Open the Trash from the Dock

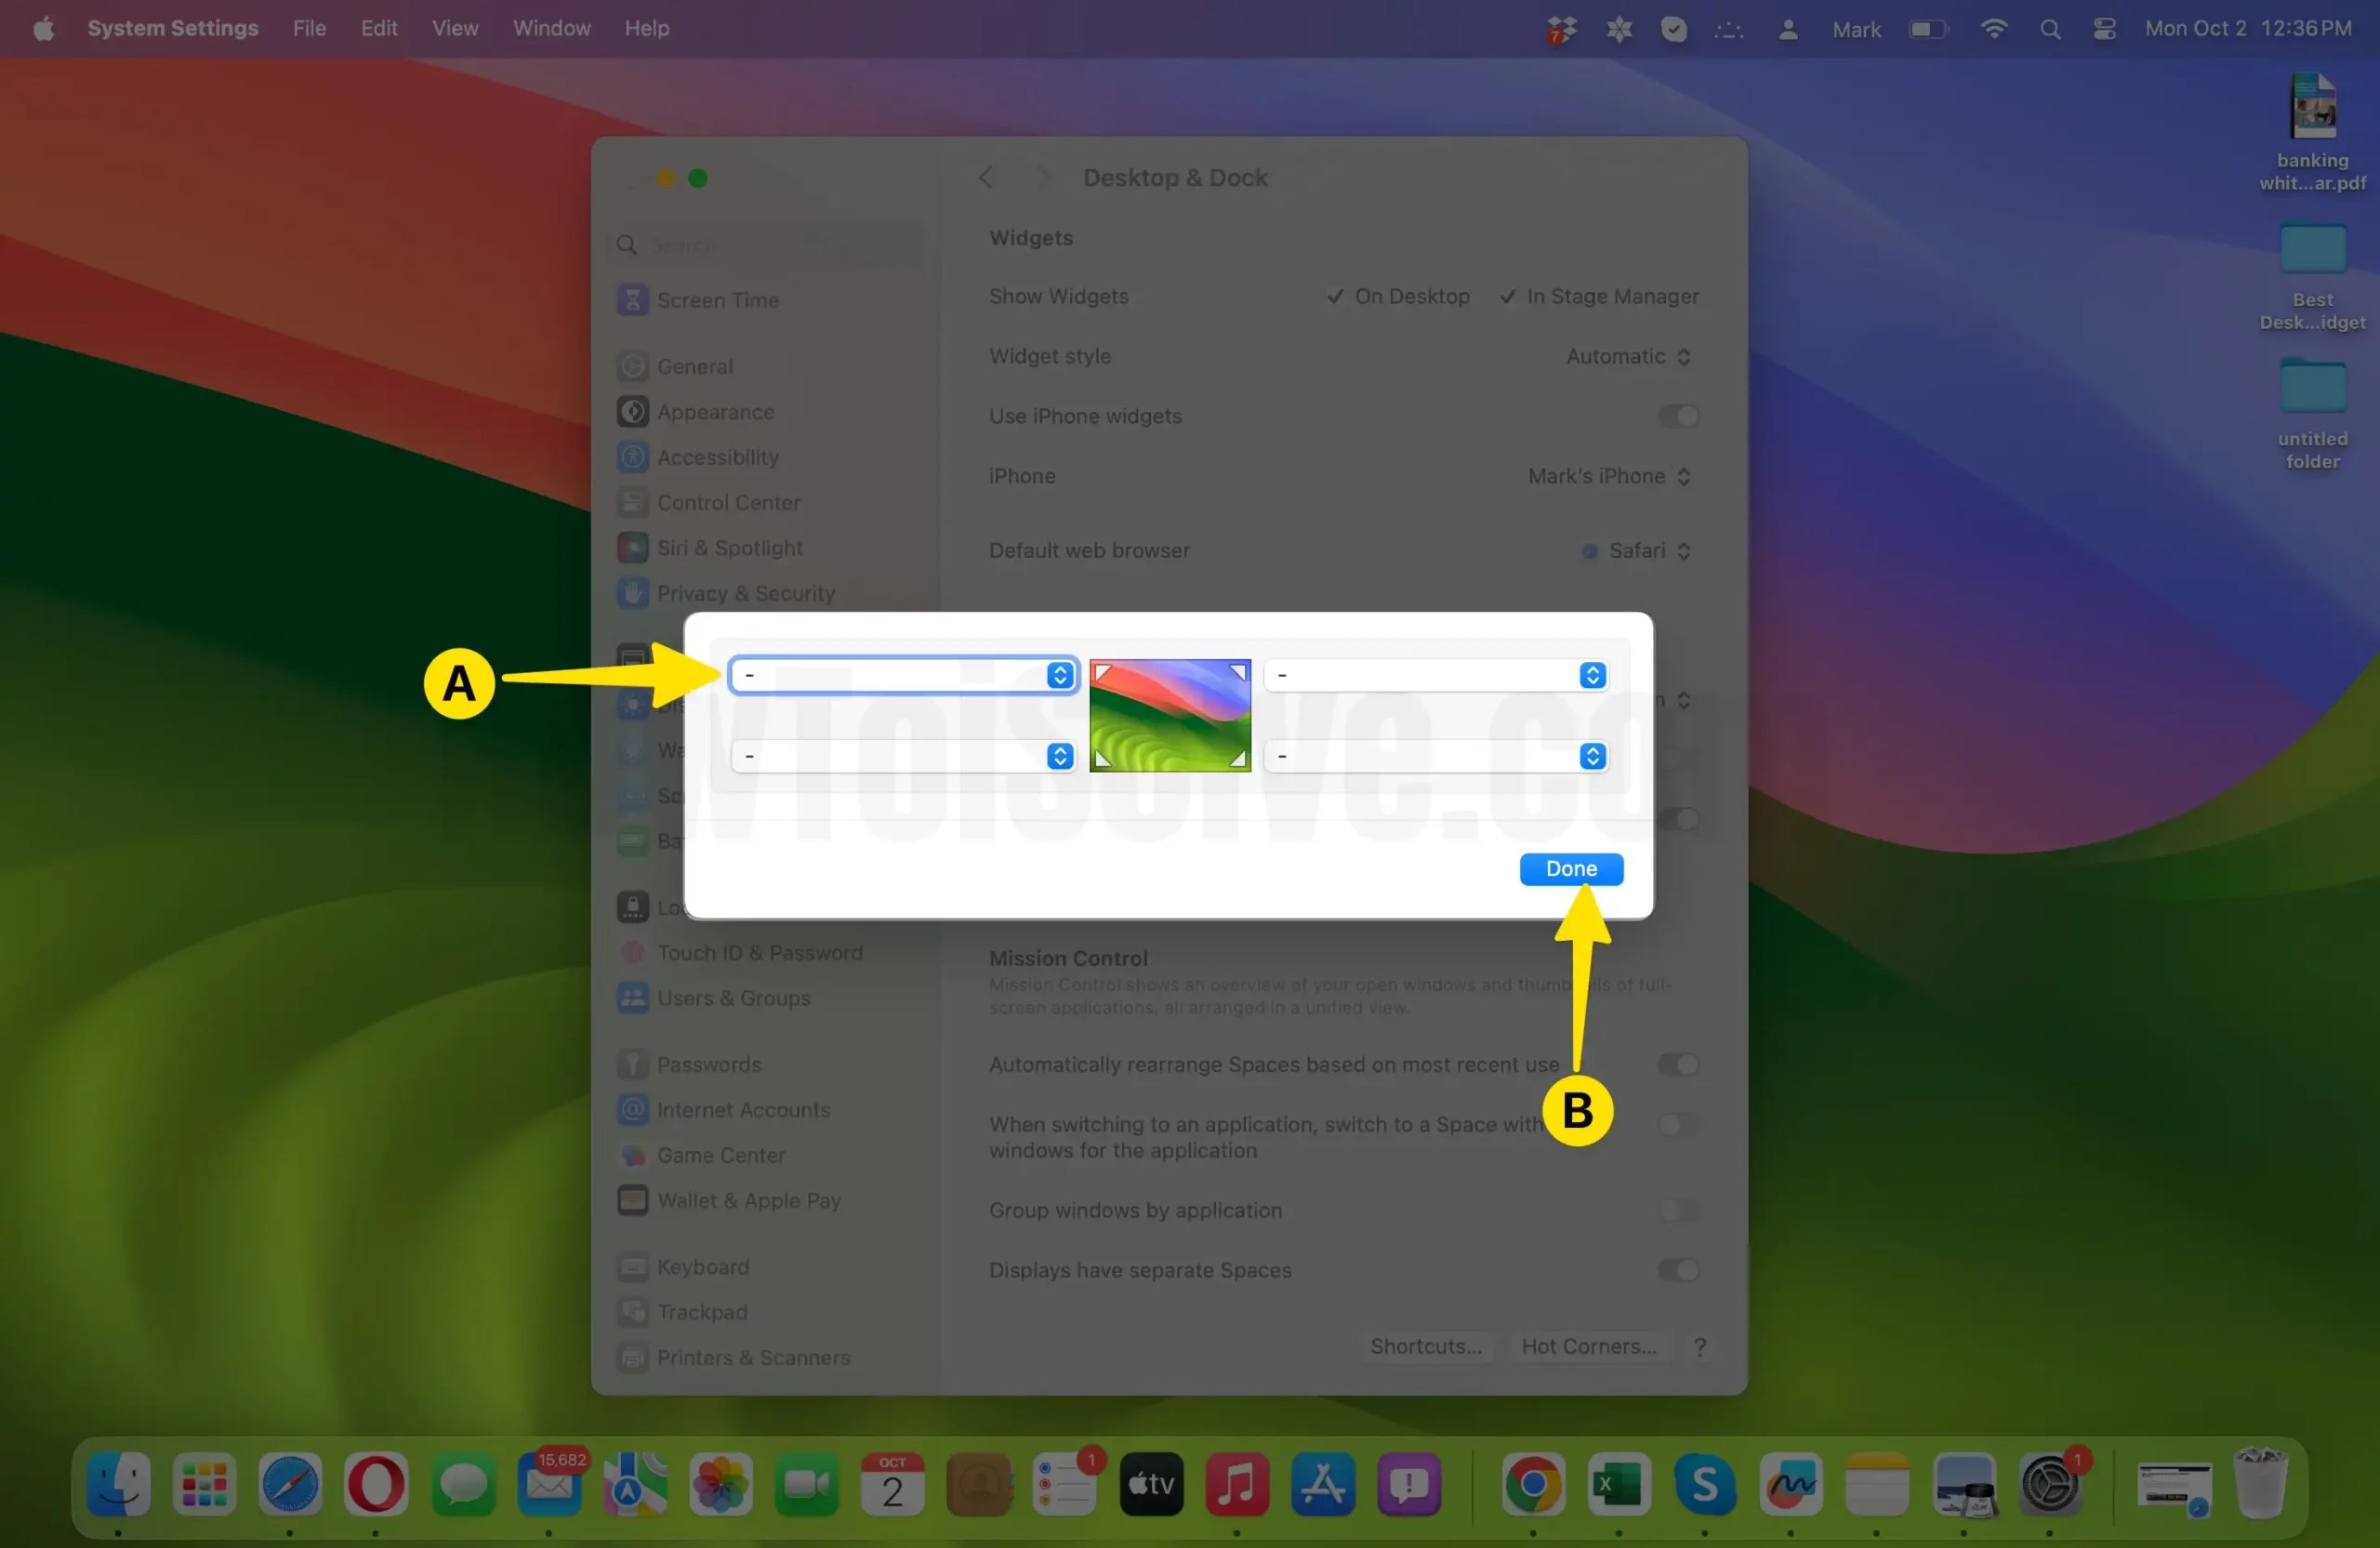pyautogui.click(x=2263, y=1487)
